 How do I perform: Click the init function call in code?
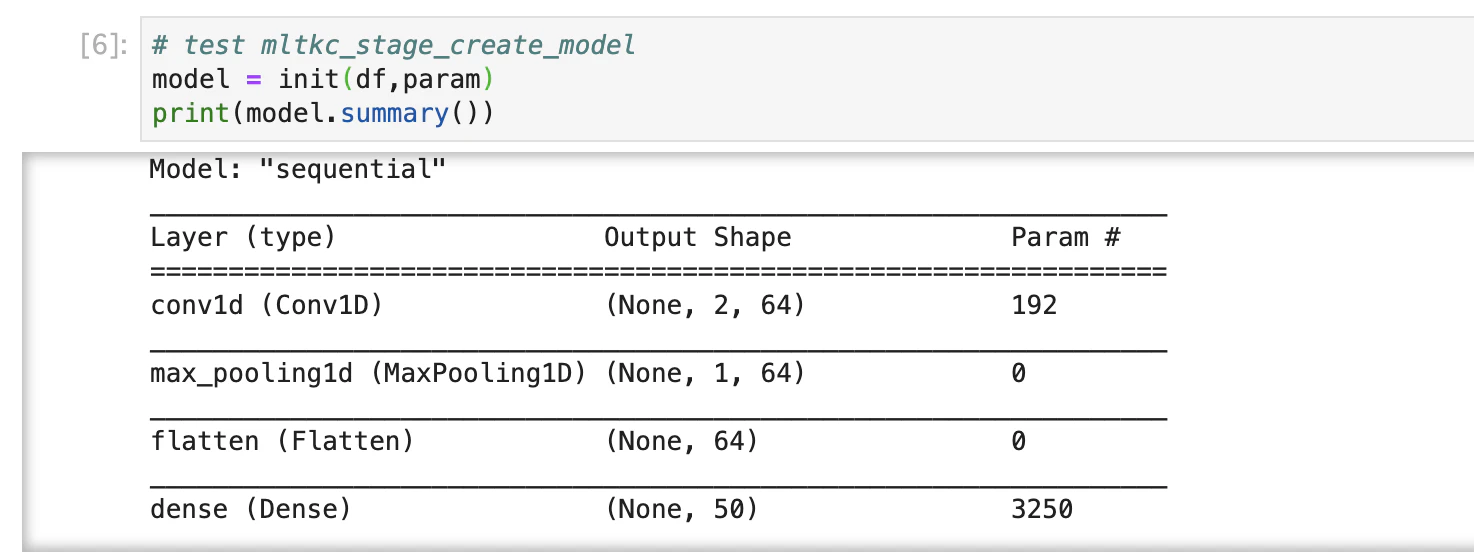[309, 79]
